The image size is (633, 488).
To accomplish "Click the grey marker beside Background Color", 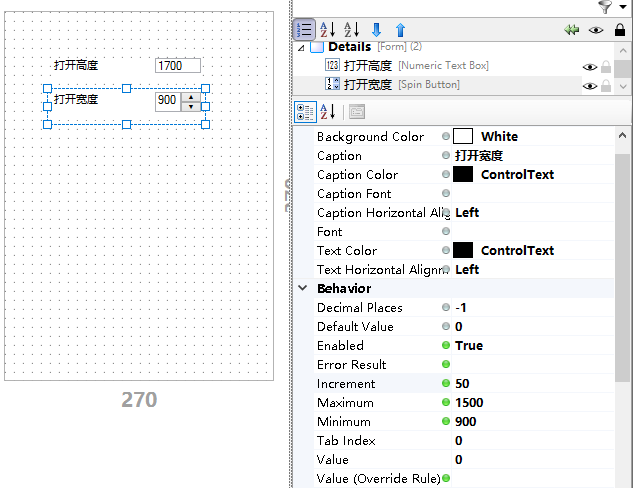I will 446,136.
